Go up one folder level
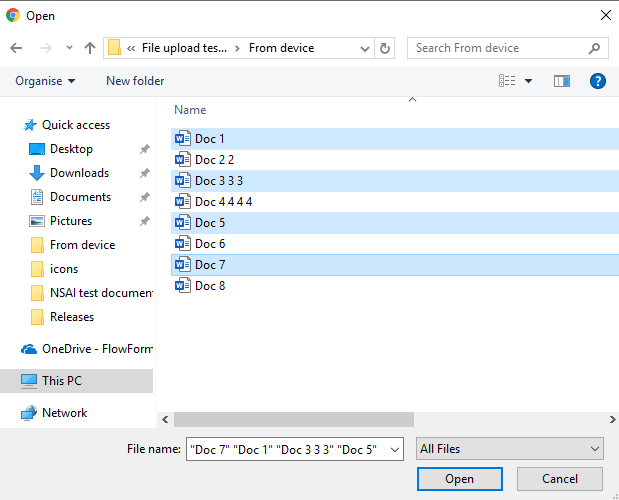619x500 pixels. point(90,48)
